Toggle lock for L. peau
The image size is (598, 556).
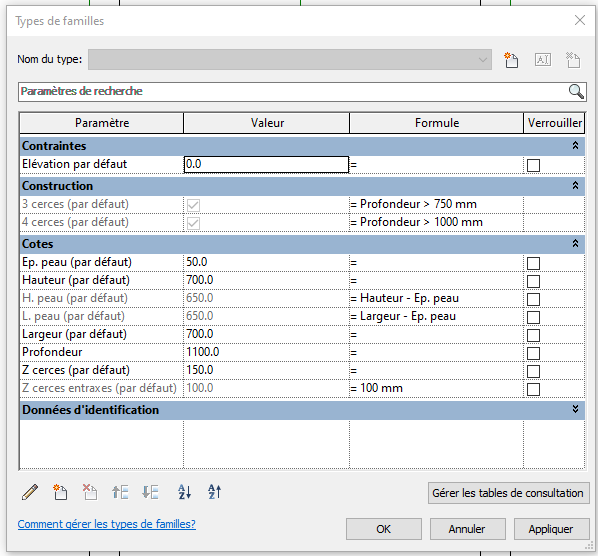pos(533,317)
